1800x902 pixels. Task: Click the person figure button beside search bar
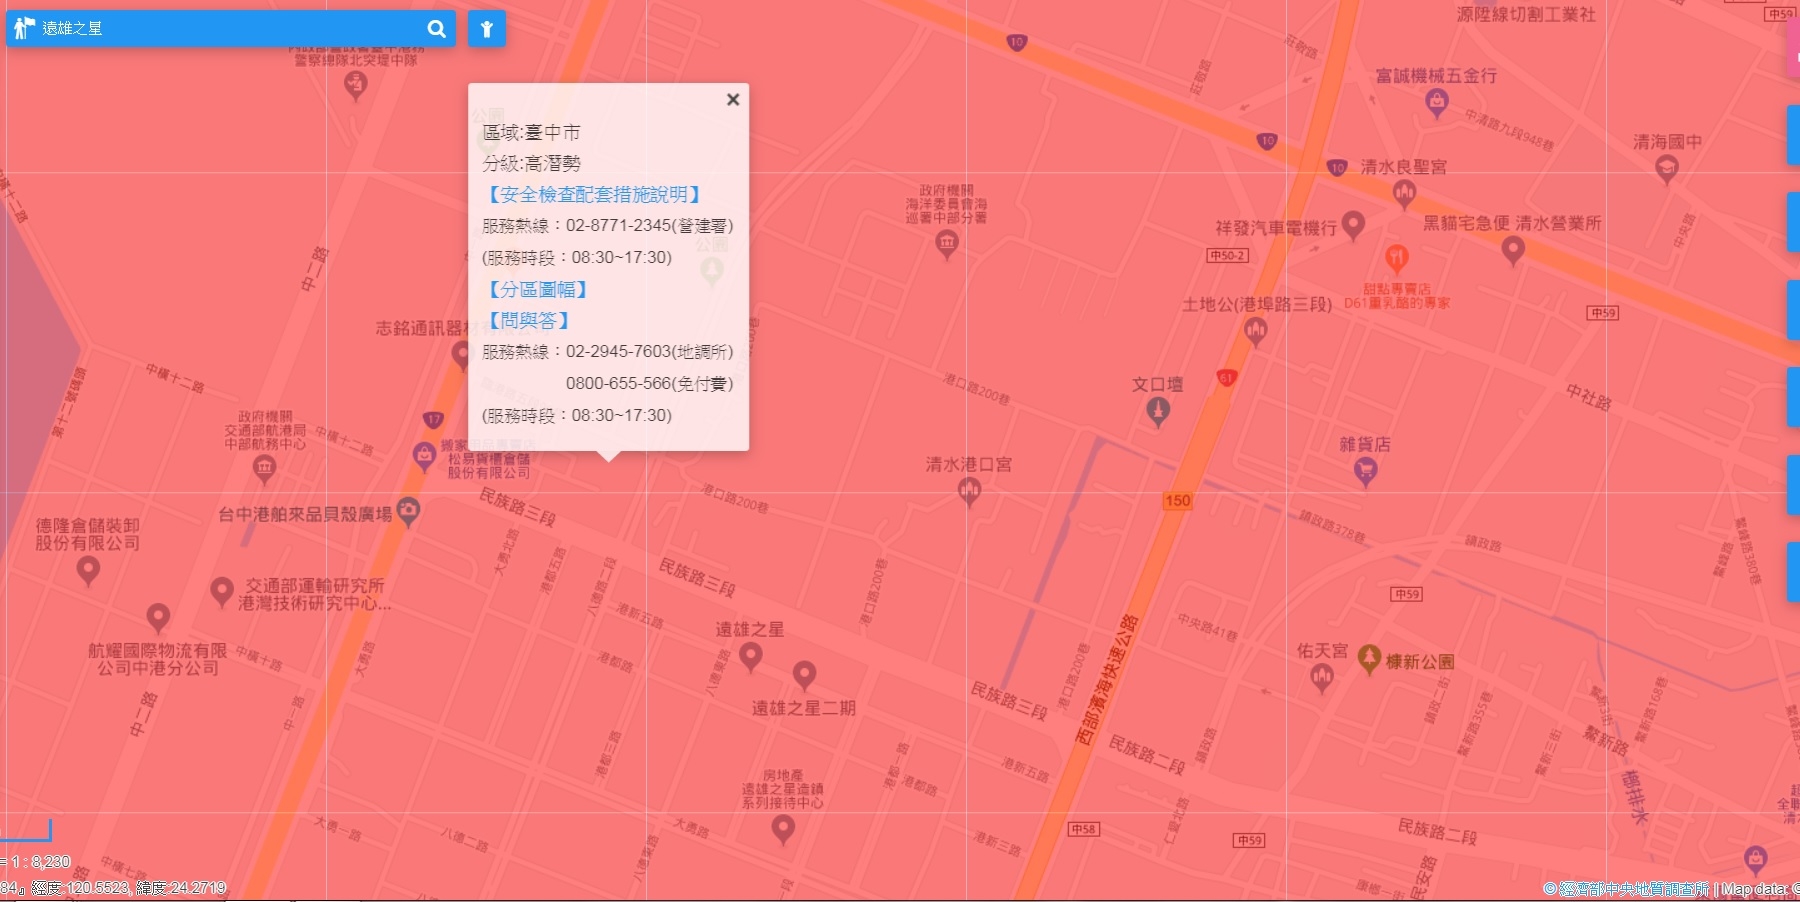point(486,29)
